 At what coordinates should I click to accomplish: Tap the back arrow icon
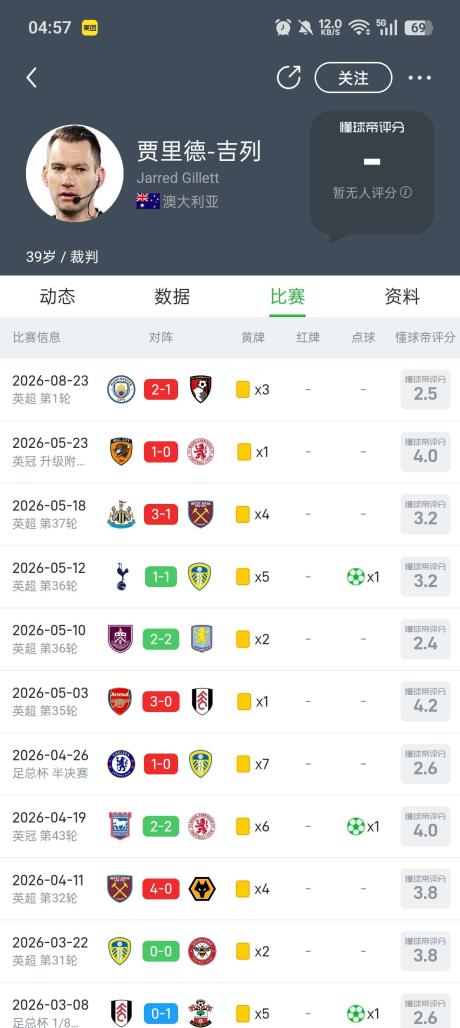(x=31, y=78)
